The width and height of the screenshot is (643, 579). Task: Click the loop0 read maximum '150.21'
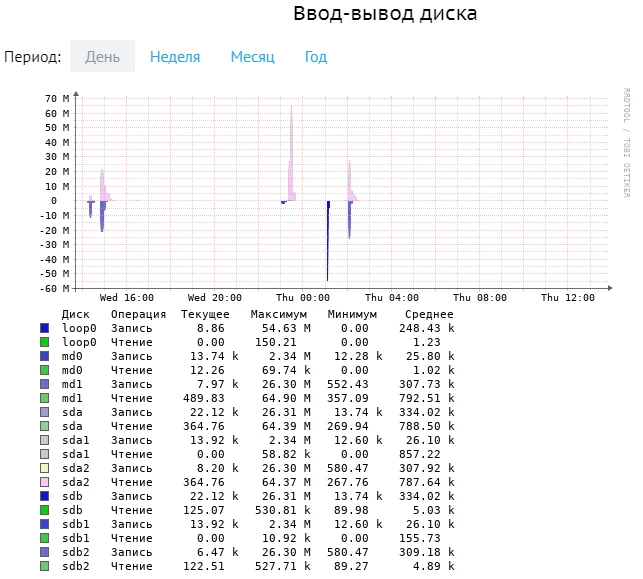pos(276,342)
